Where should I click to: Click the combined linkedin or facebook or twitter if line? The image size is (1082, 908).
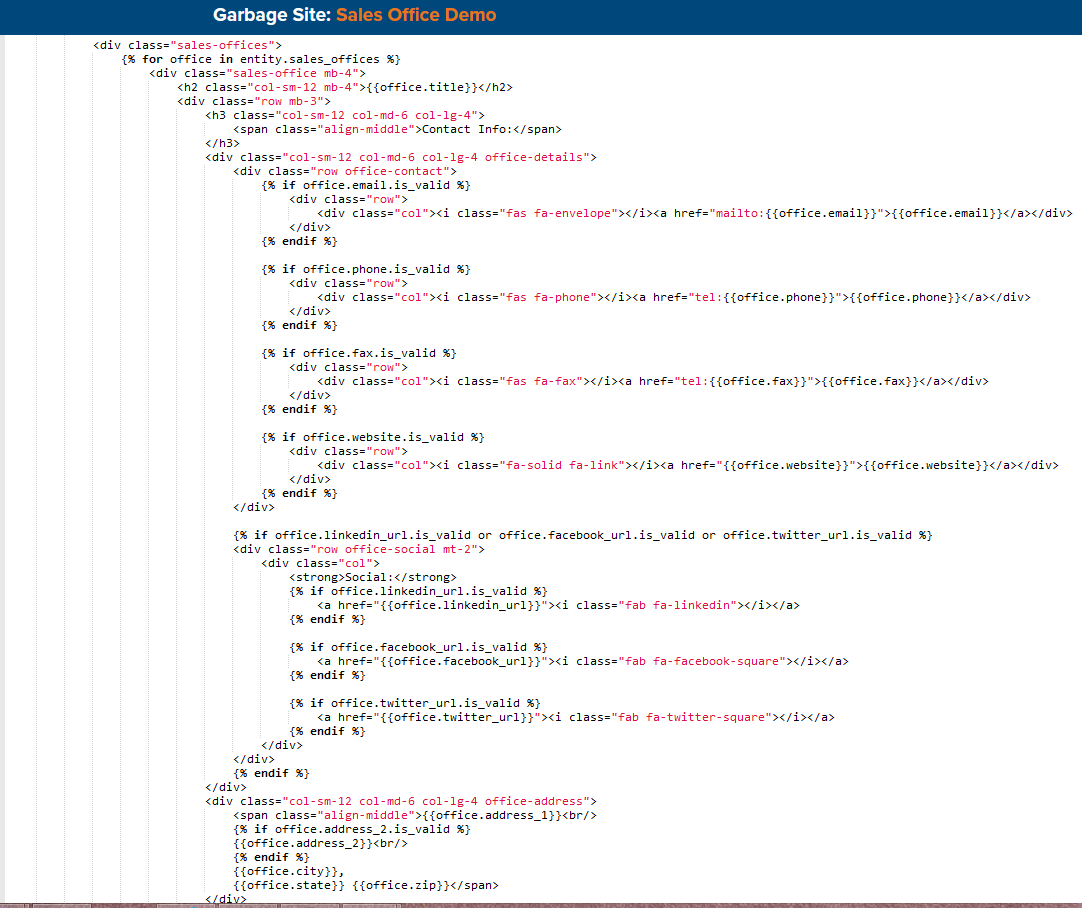click(583, 535)
